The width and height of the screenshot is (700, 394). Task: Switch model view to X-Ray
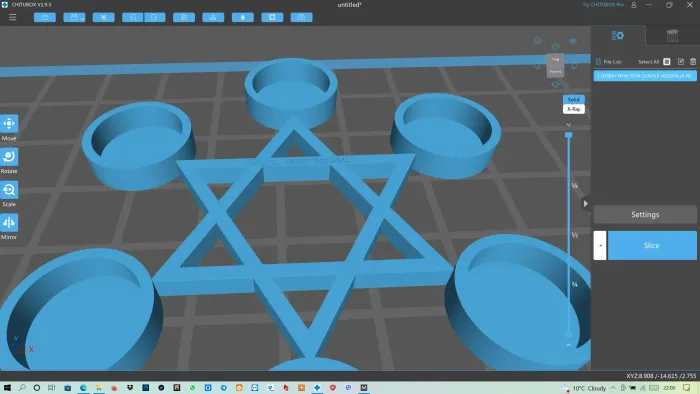coord(574,109)
